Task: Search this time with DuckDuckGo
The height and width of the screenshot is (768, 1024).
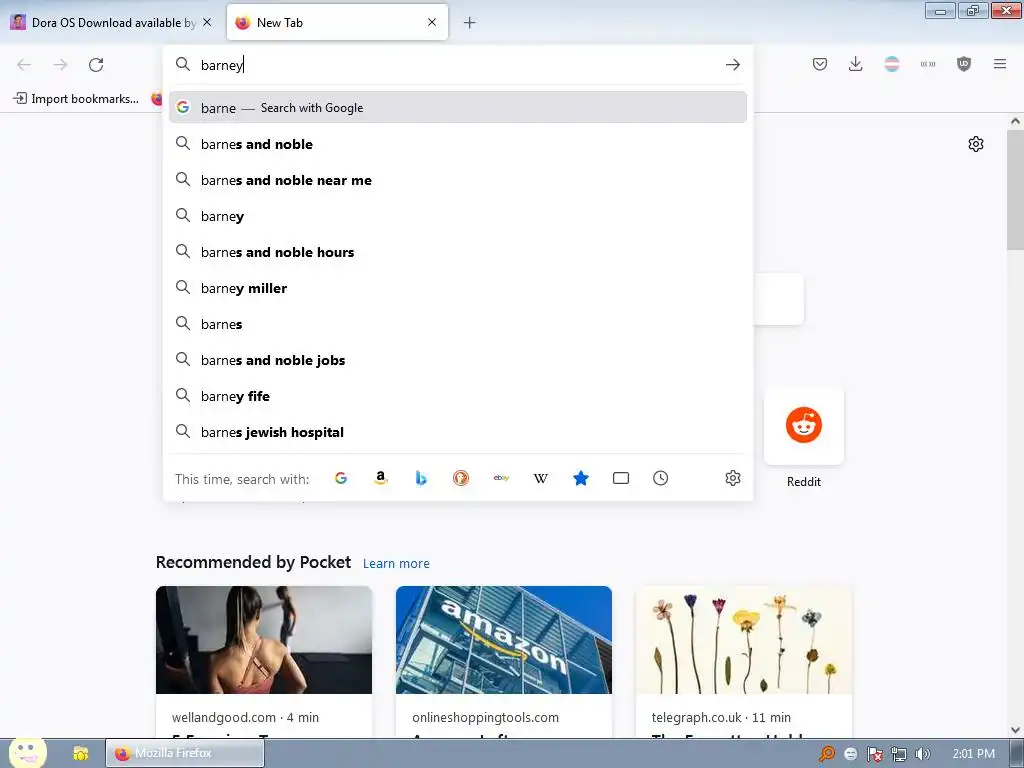Action: [x=460, y=478]
